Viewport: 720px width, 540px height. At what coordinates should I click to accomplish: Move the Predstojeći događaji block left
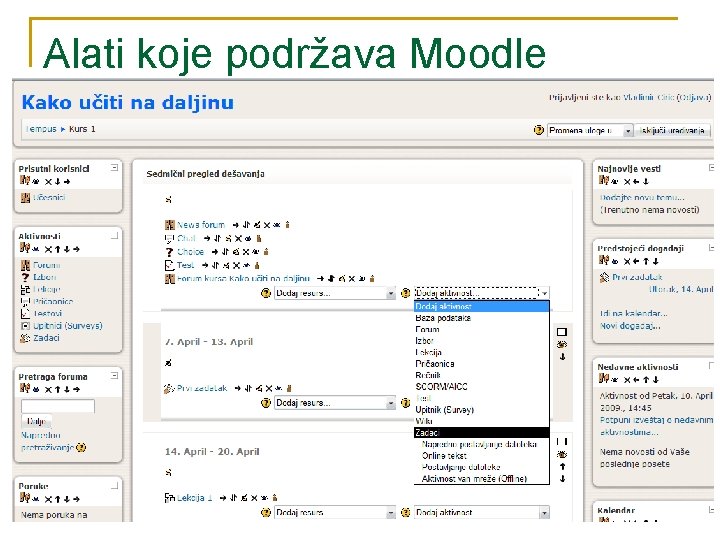click(636, 261)
